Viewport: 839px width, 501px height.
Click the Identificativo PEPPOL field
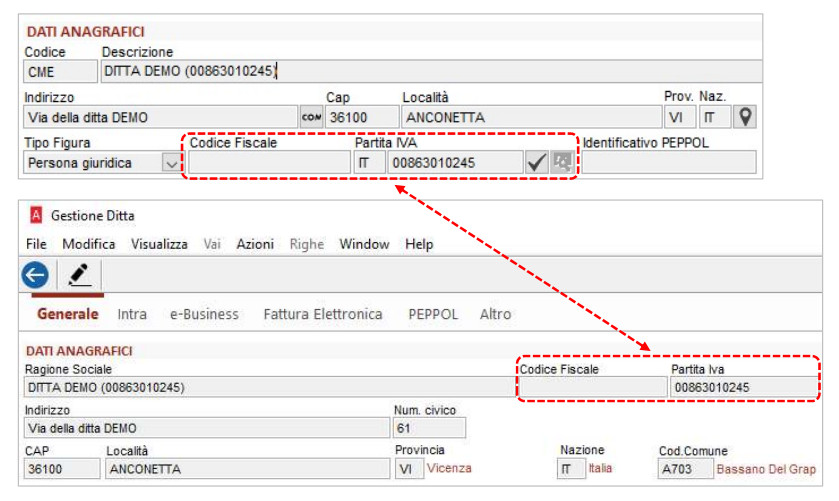point(669,162)
